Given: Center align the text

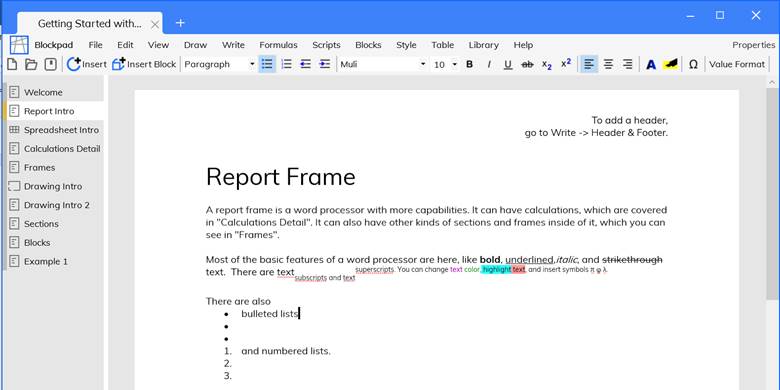Looking at the screenshot, I should pos(608,64).
